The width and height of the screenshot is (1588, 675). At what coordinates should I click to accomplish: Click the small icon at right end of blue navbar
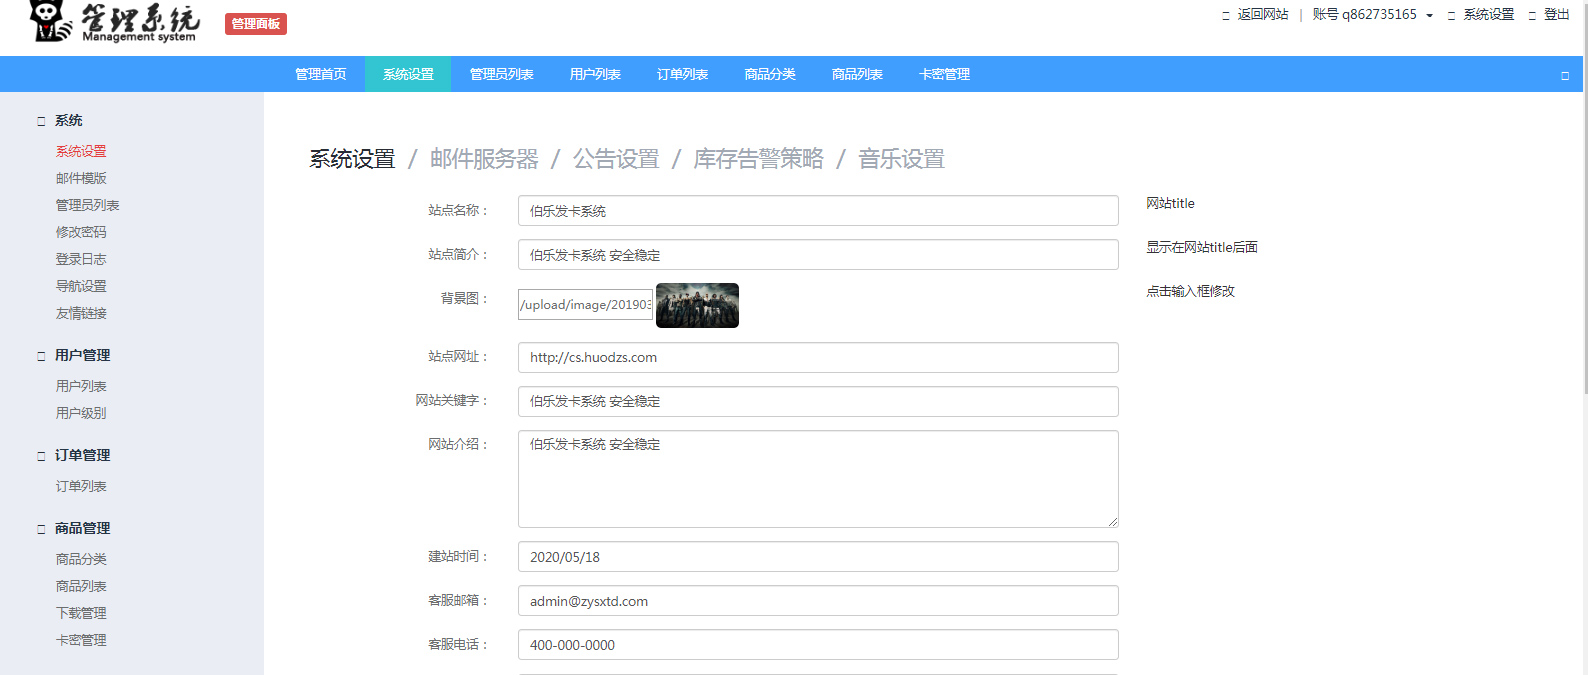(1565, 75)
